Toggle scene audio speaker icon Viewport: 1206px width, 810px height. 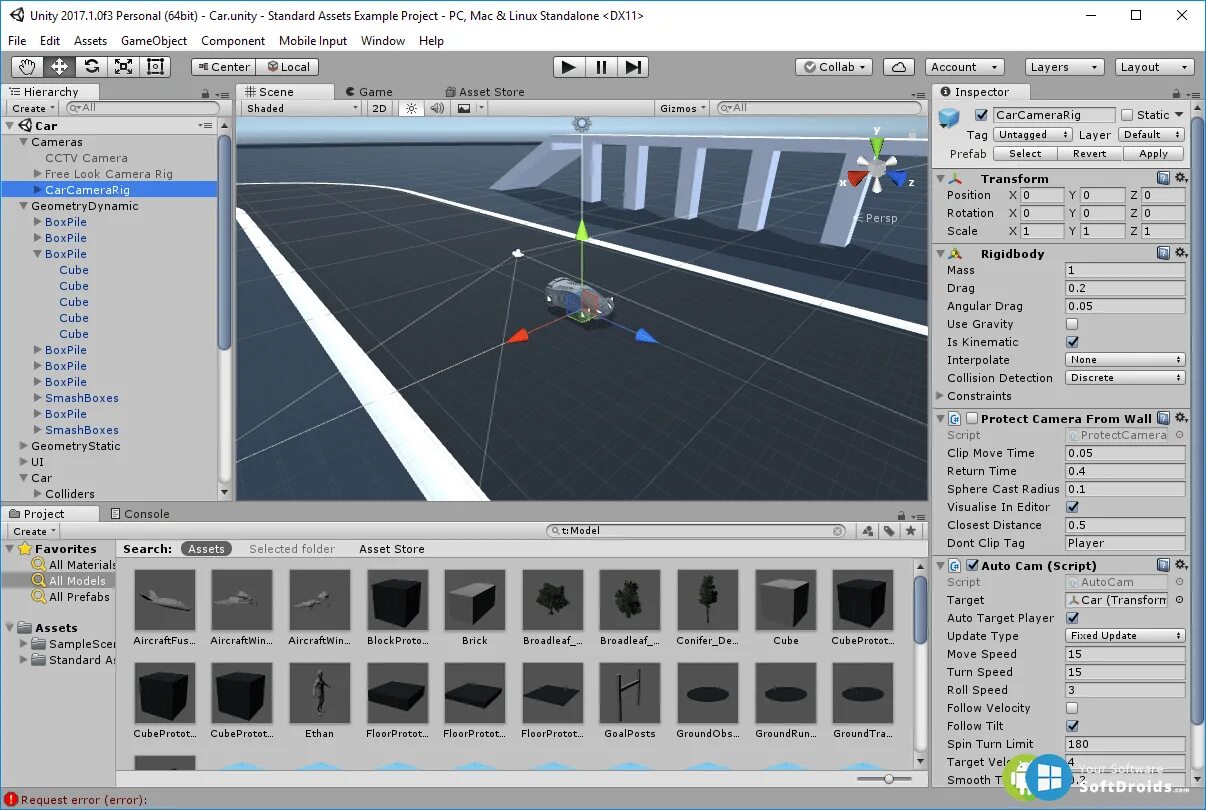tap(437, 108)
